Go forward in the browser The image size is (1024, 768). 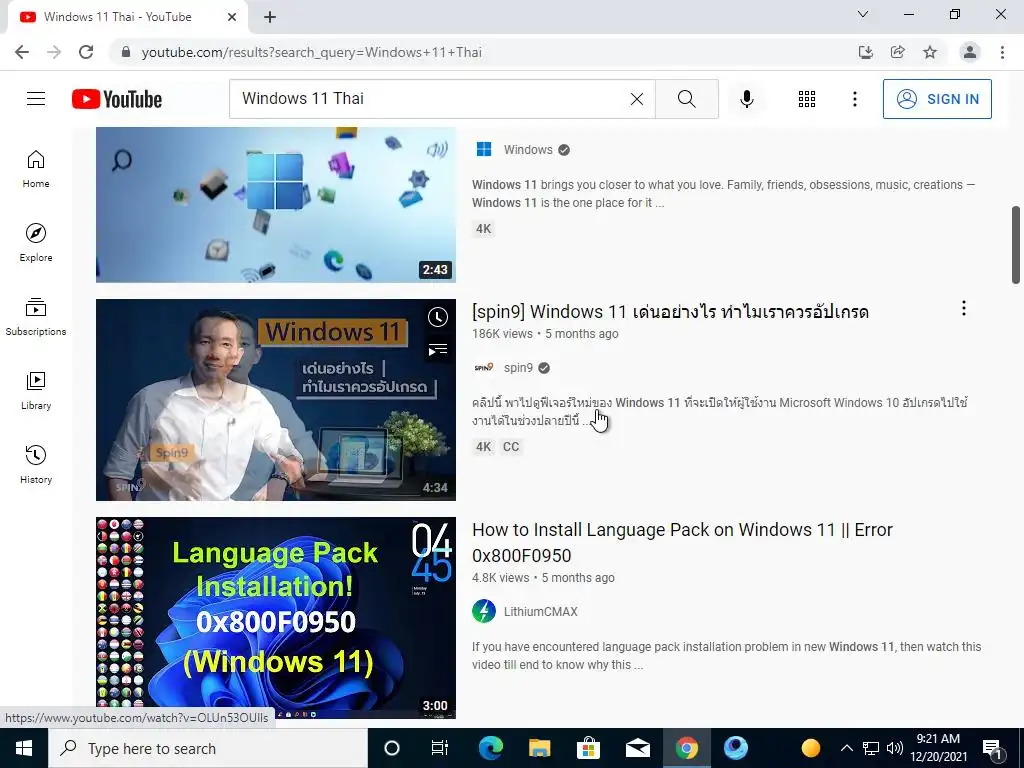click(x=54, y=52)
